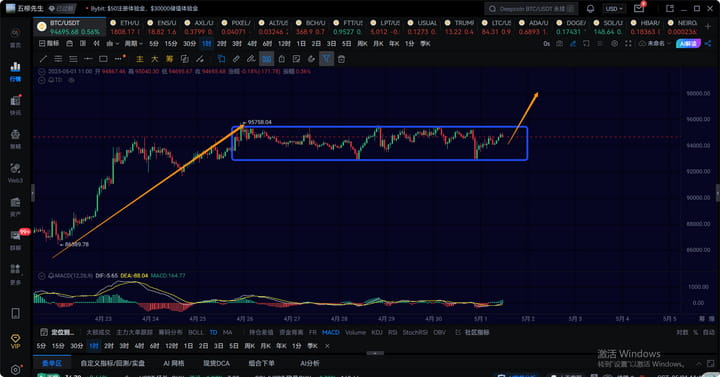Select the 4时 timeframe button
Image resolution: width=720 pixels, height=377 pixels.
252,44
